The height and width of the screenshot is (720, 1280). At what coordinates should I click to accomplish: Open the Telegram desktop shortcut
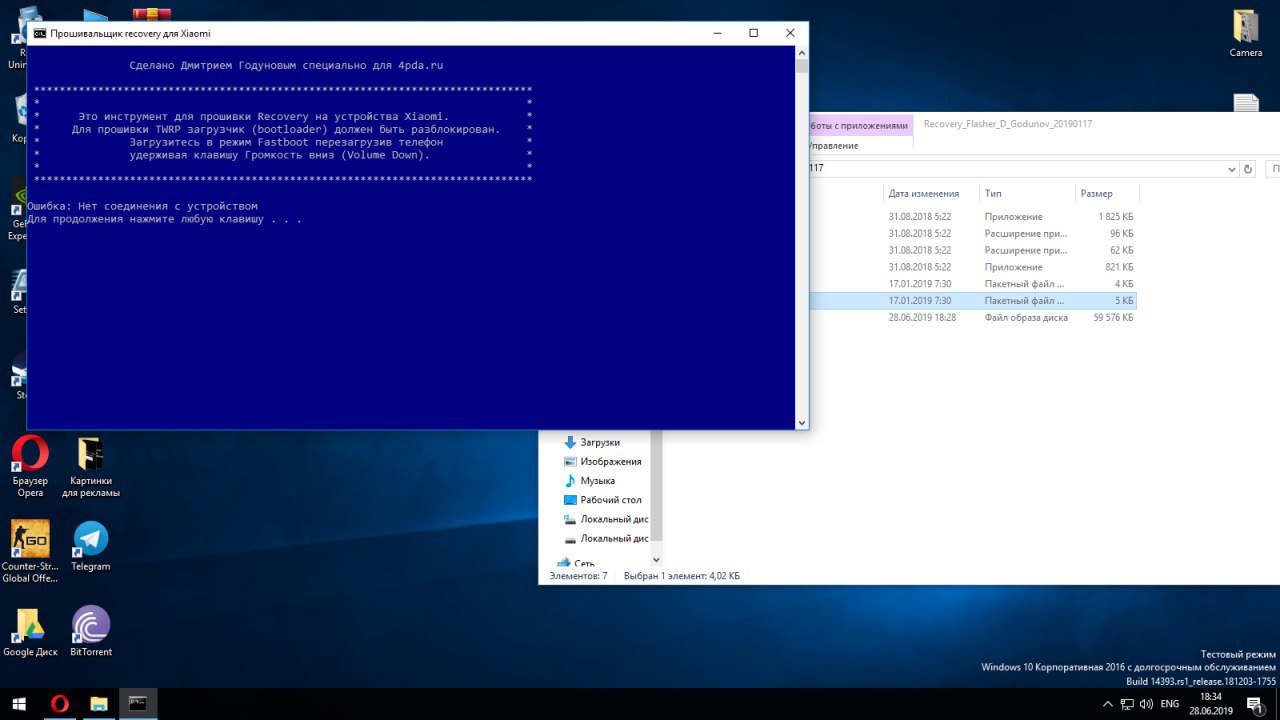coord(91,546)
